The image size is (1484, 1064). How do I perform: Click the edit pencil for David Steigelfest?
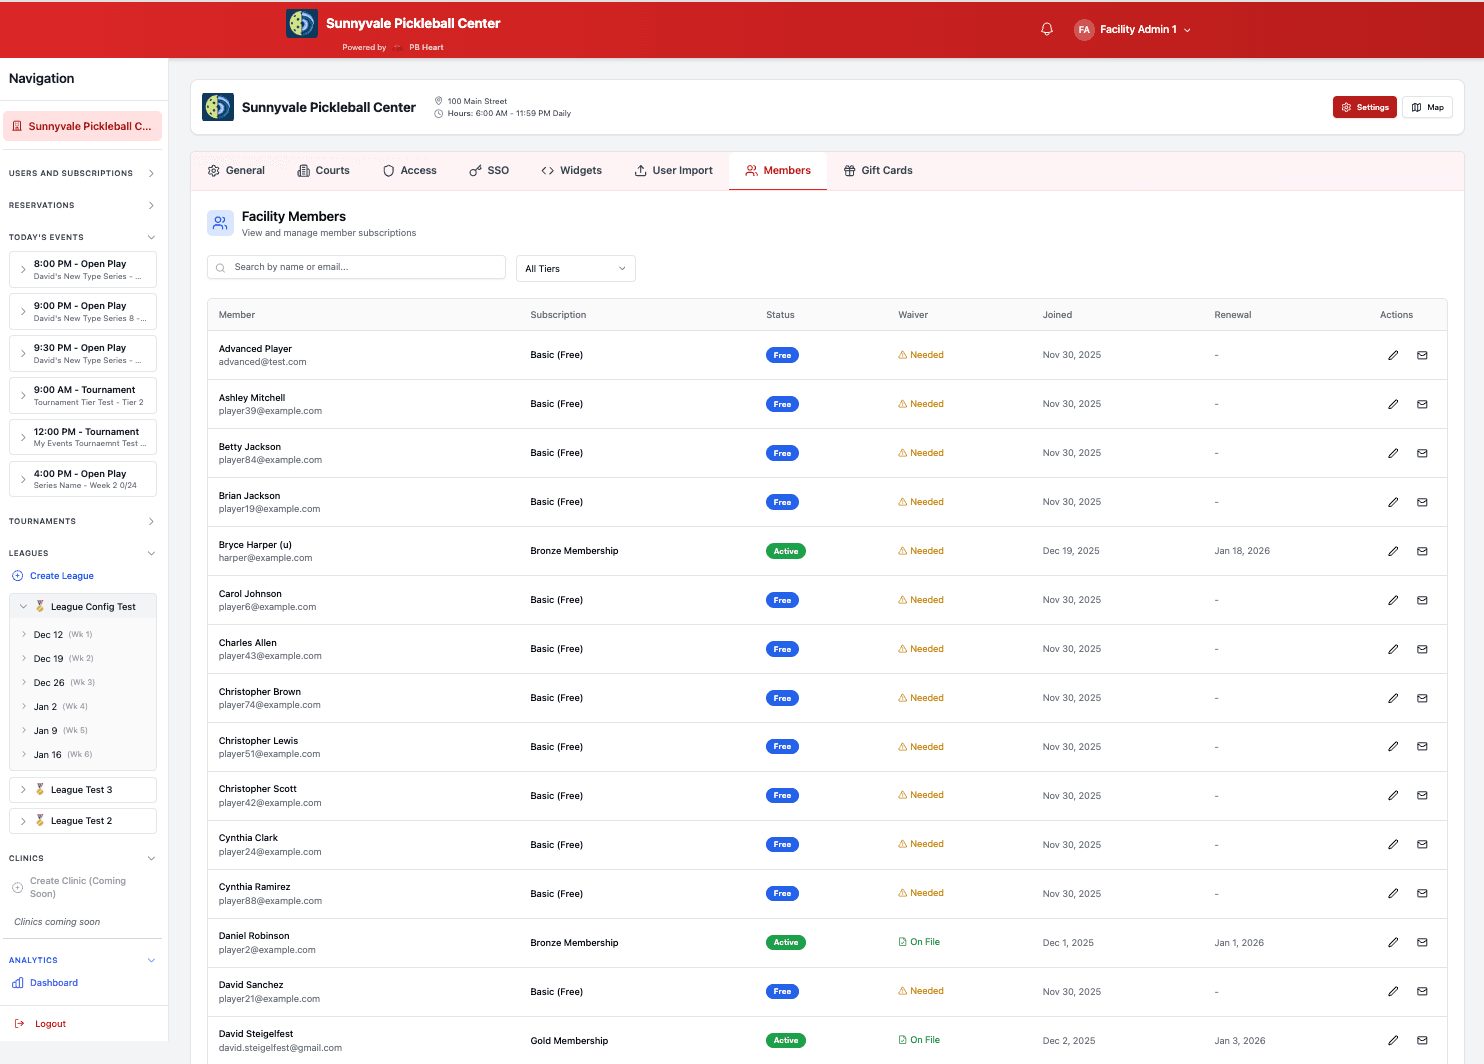pos(1393,1040)
